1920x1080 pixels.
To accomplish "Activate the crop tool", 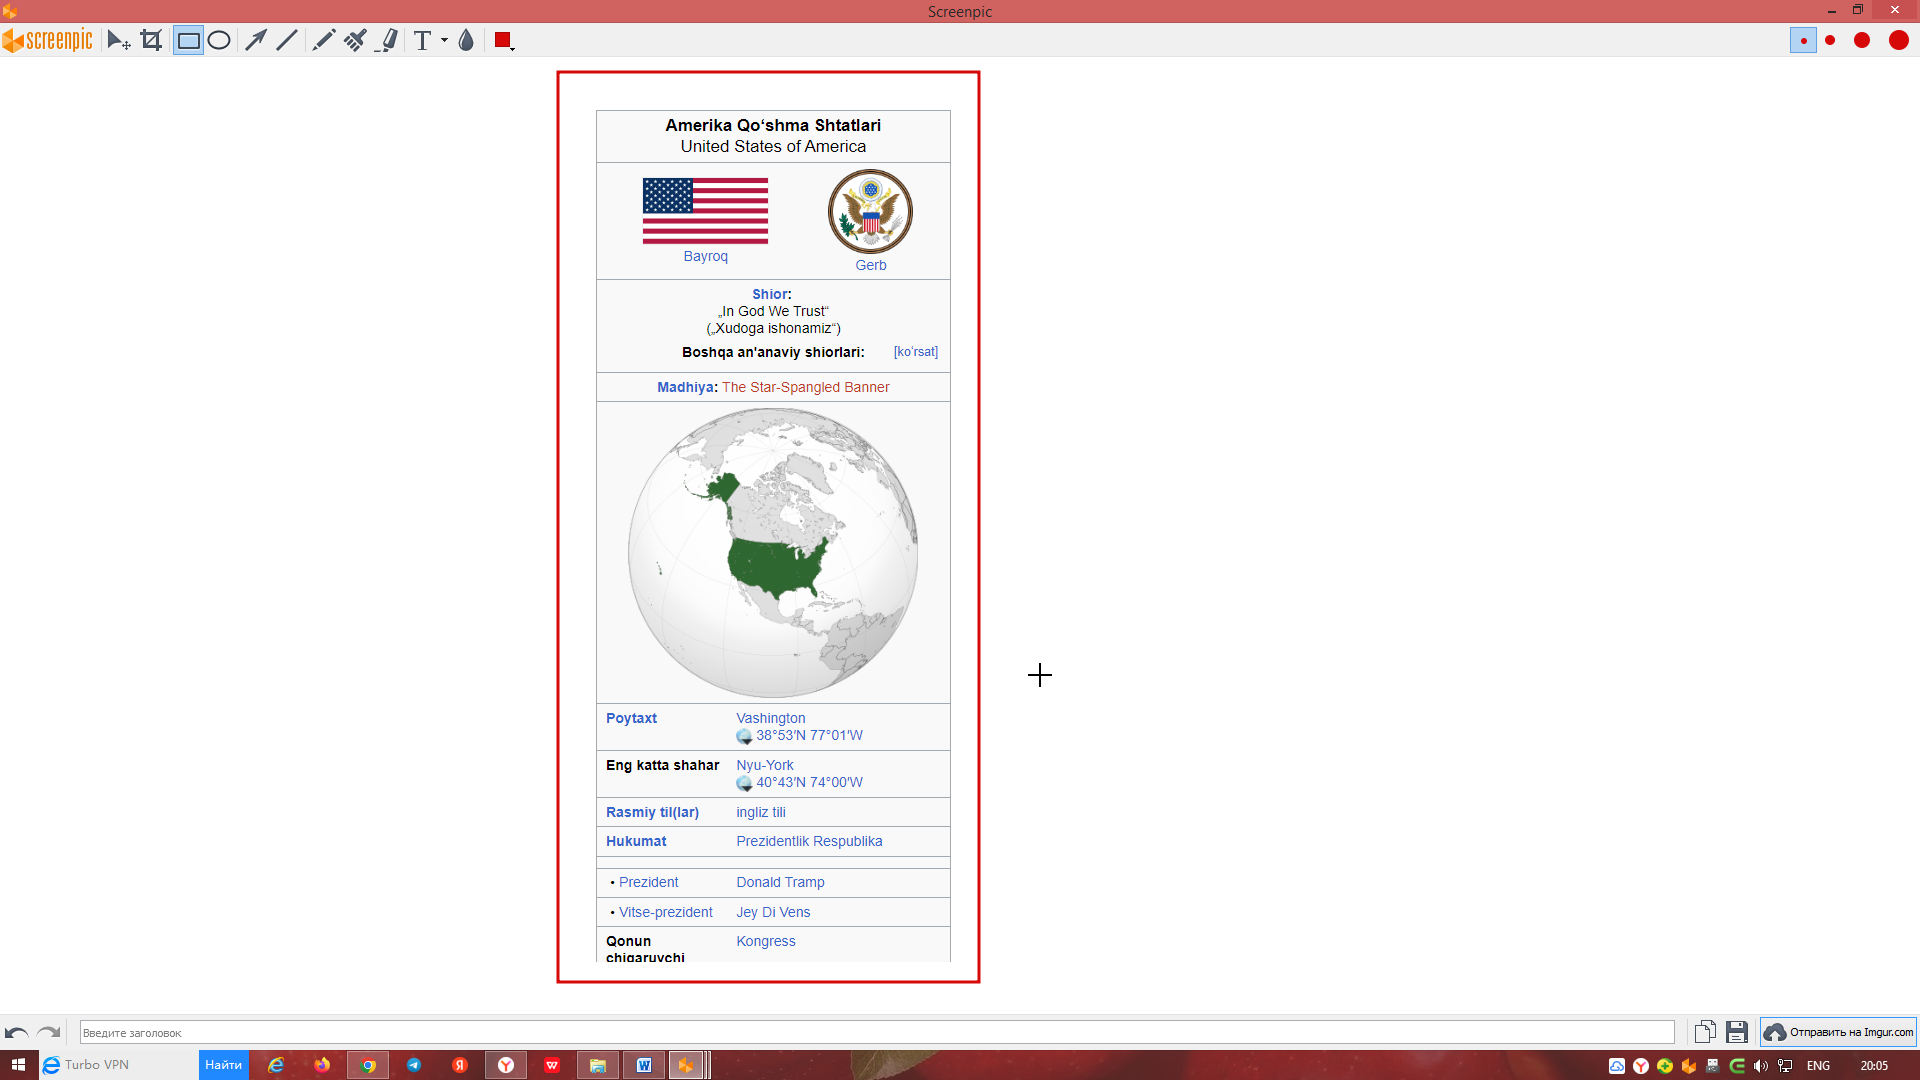I will click(151, 41).
